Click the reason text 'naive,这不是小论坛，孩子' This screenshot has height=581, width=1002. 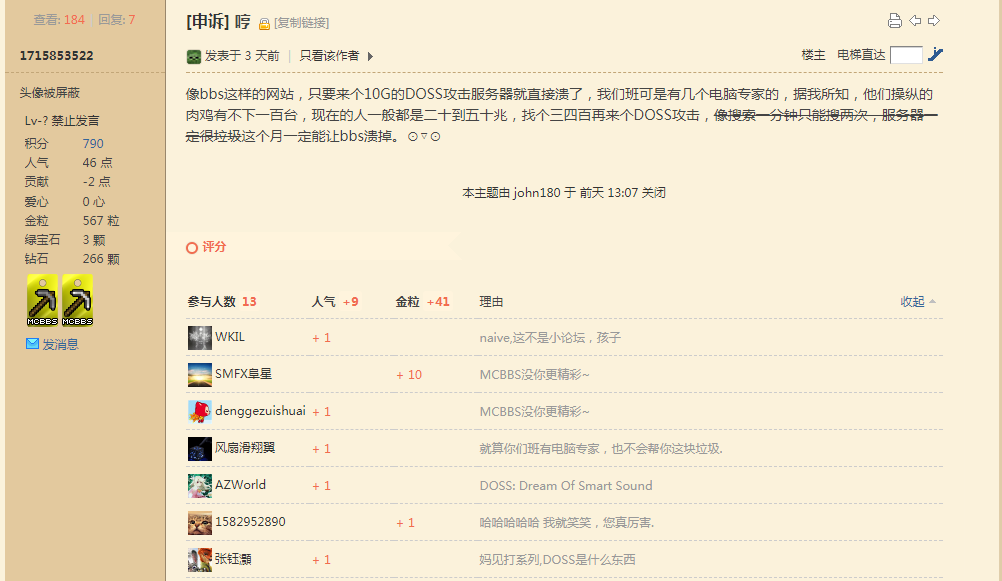550,337
